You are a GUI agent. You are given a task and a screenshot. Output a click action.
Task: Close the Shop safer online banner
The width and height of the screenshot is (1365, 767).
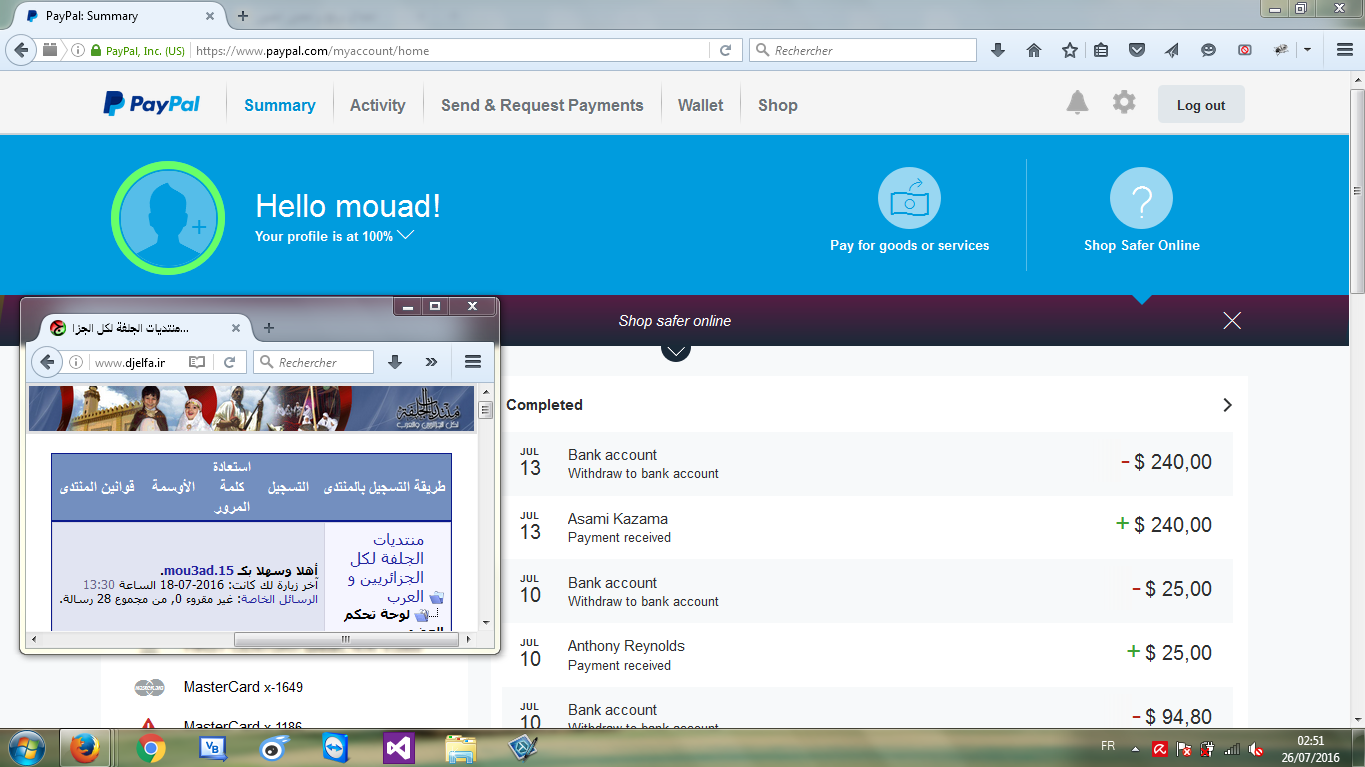point(1232,320)
